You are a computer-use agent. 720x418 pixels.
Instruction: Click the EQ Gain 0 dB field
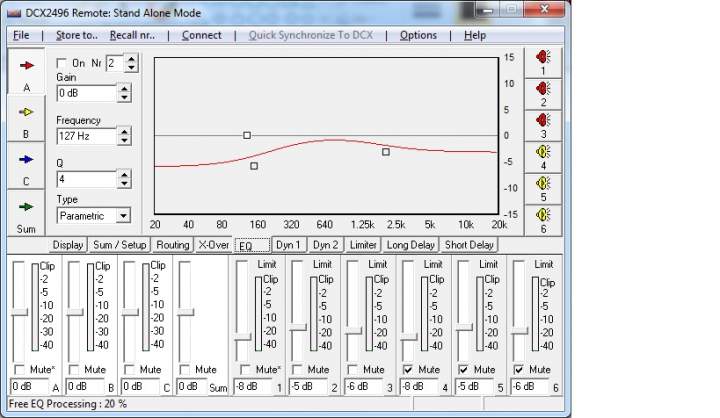click(x=87, y=93)
